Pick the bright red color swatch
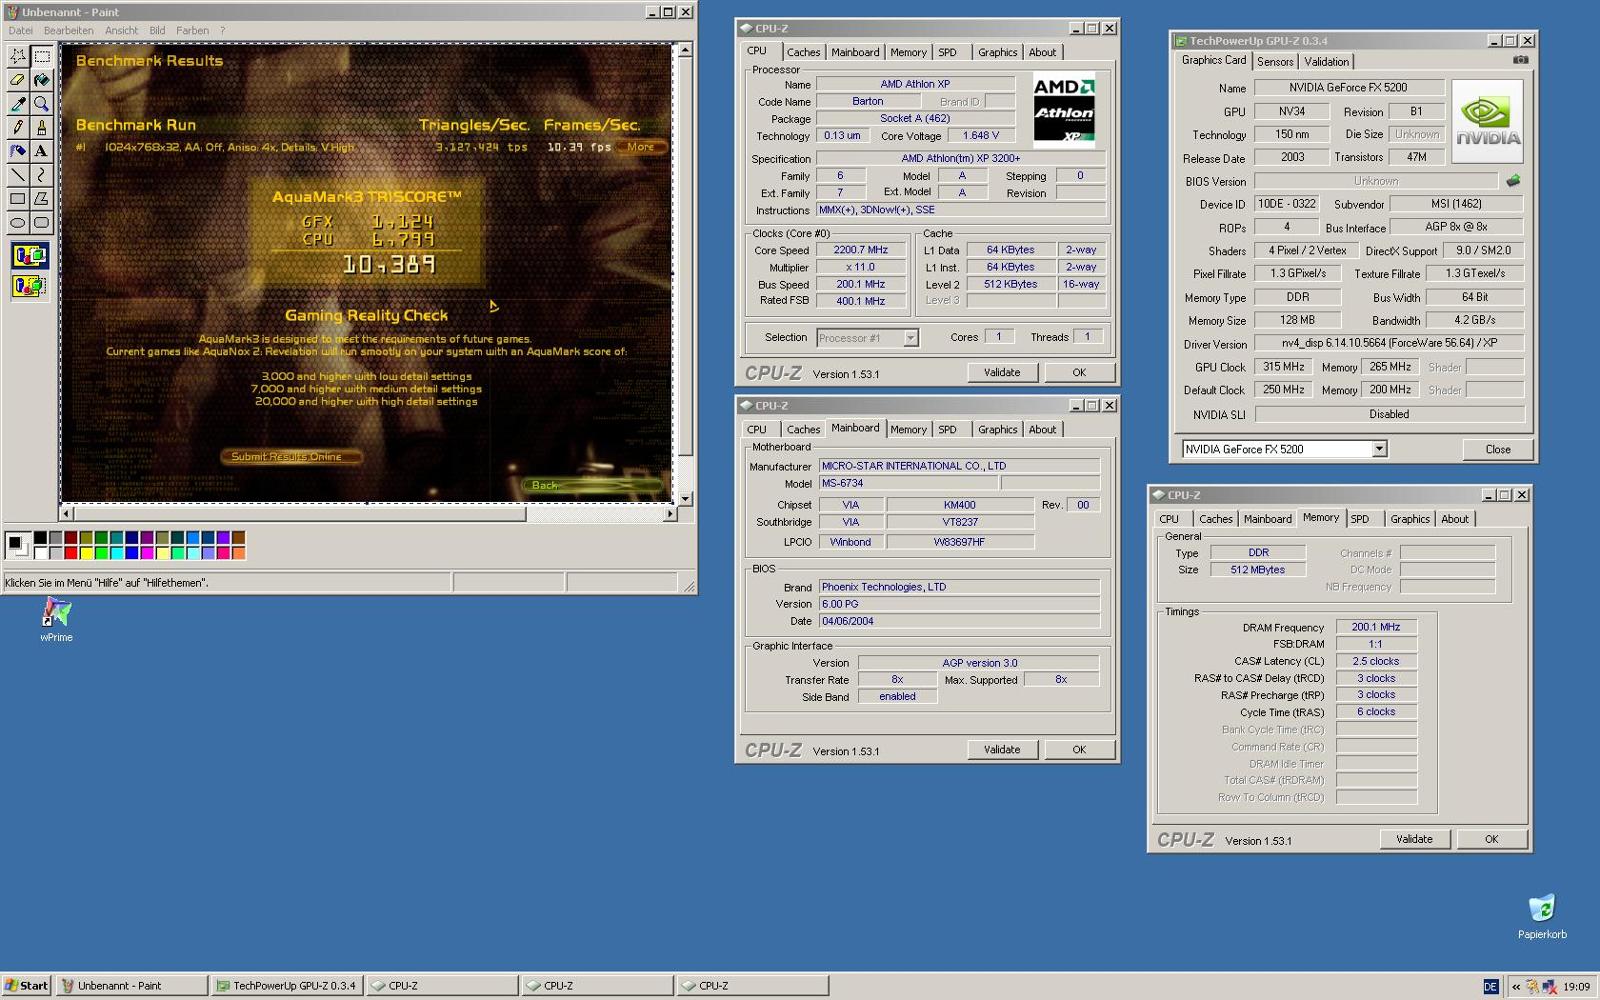This screenshot has width=1600, height=1000. 71,553
